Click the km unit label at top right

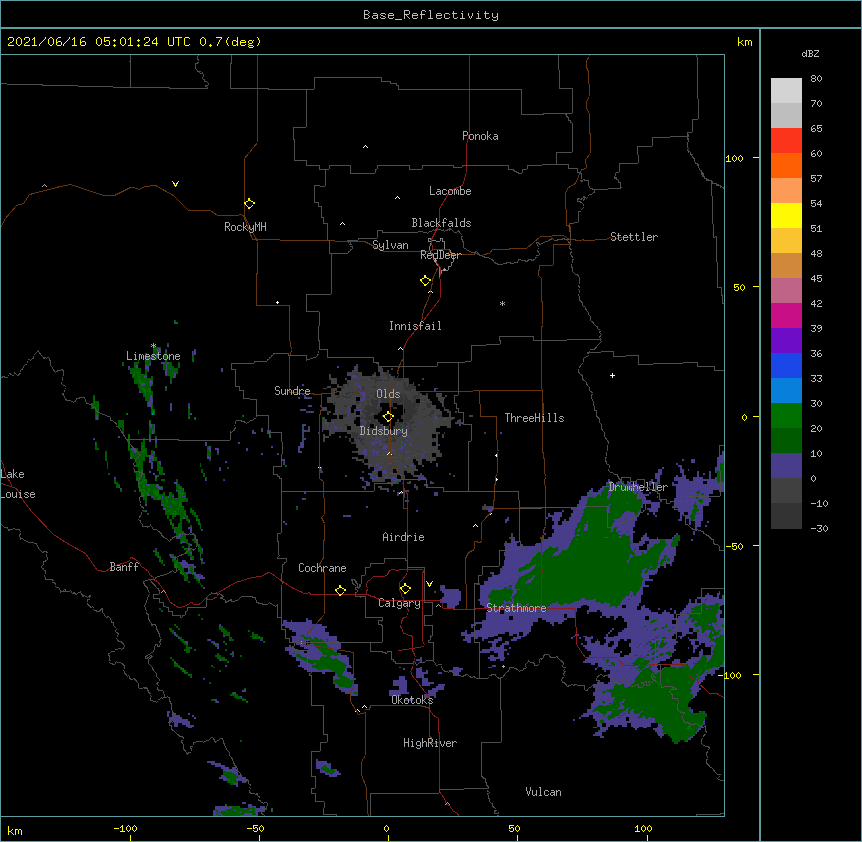tap(744, 42)
